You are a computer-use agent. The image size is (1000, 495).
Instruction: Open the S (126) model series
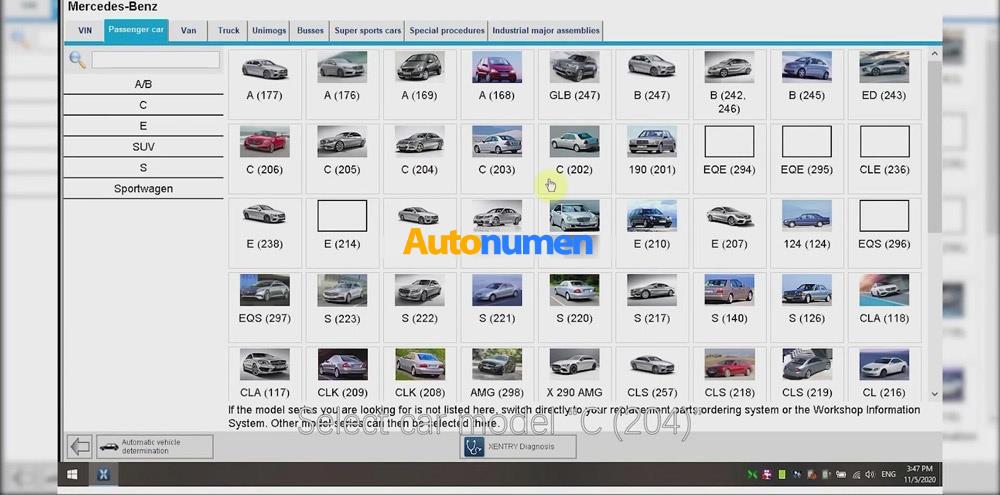[x=807, y=307]
